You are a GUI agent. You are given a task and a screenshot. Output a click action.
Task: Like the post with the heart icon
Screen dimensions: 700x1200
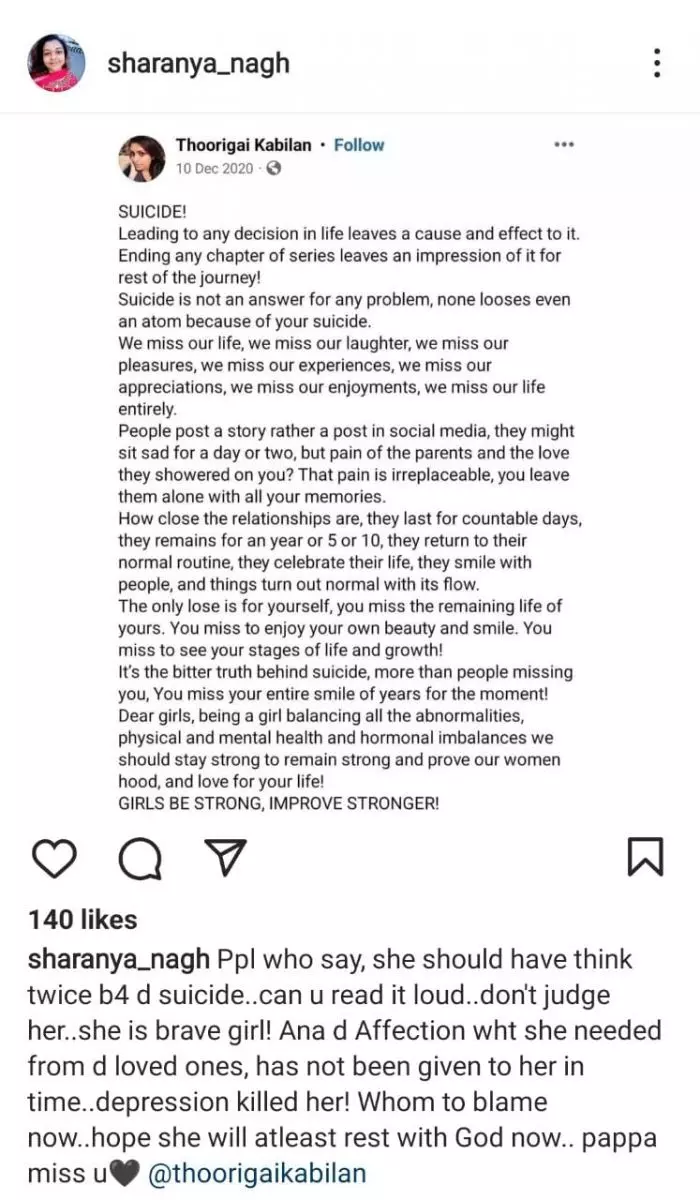[x=54, y=858]
